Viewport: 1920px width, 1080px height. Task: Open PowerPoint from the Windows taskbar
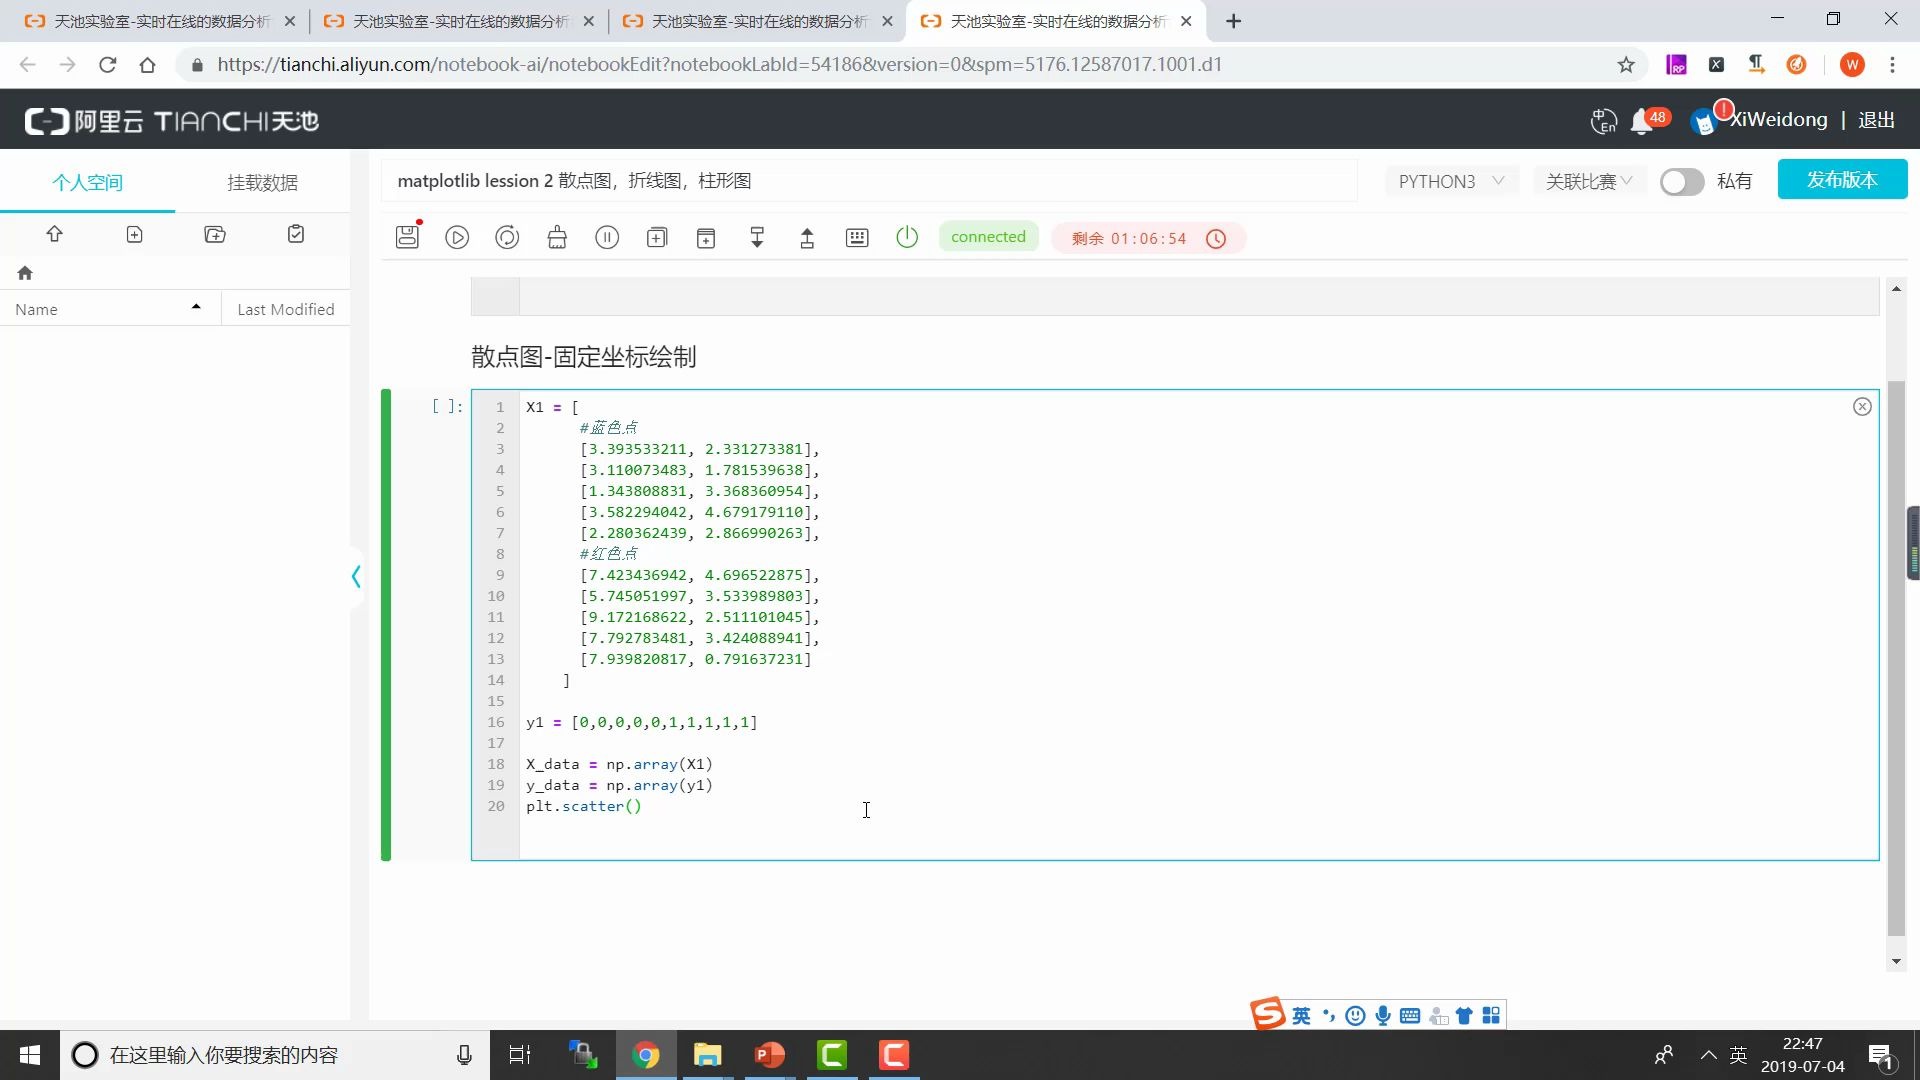tap(769, 1055)
